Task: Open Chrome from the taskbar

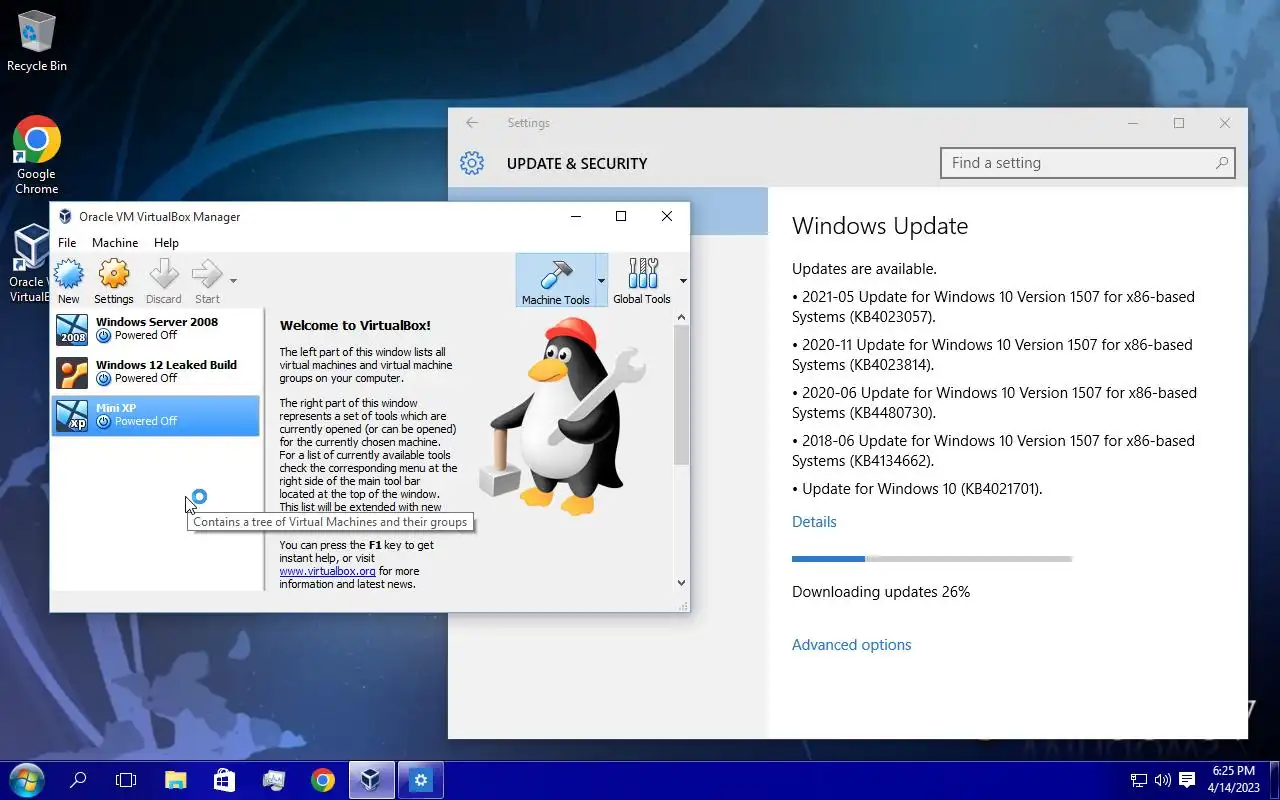Action: click(x=322, y=780)
